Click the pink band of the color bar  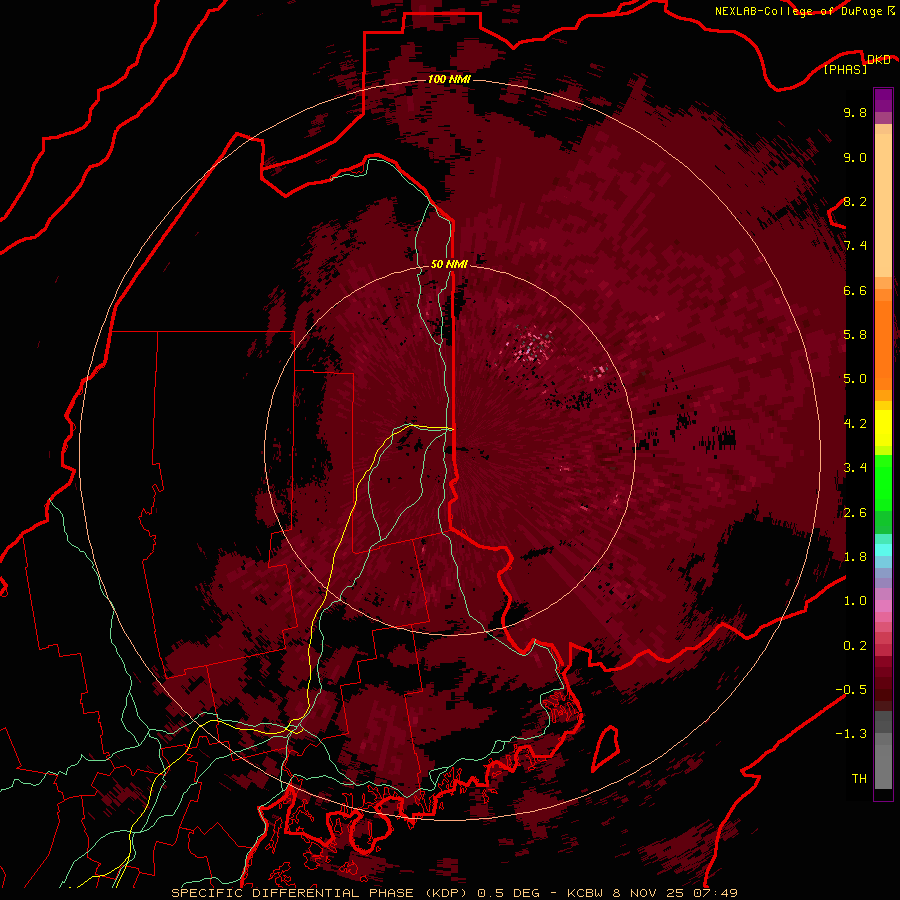883,606
